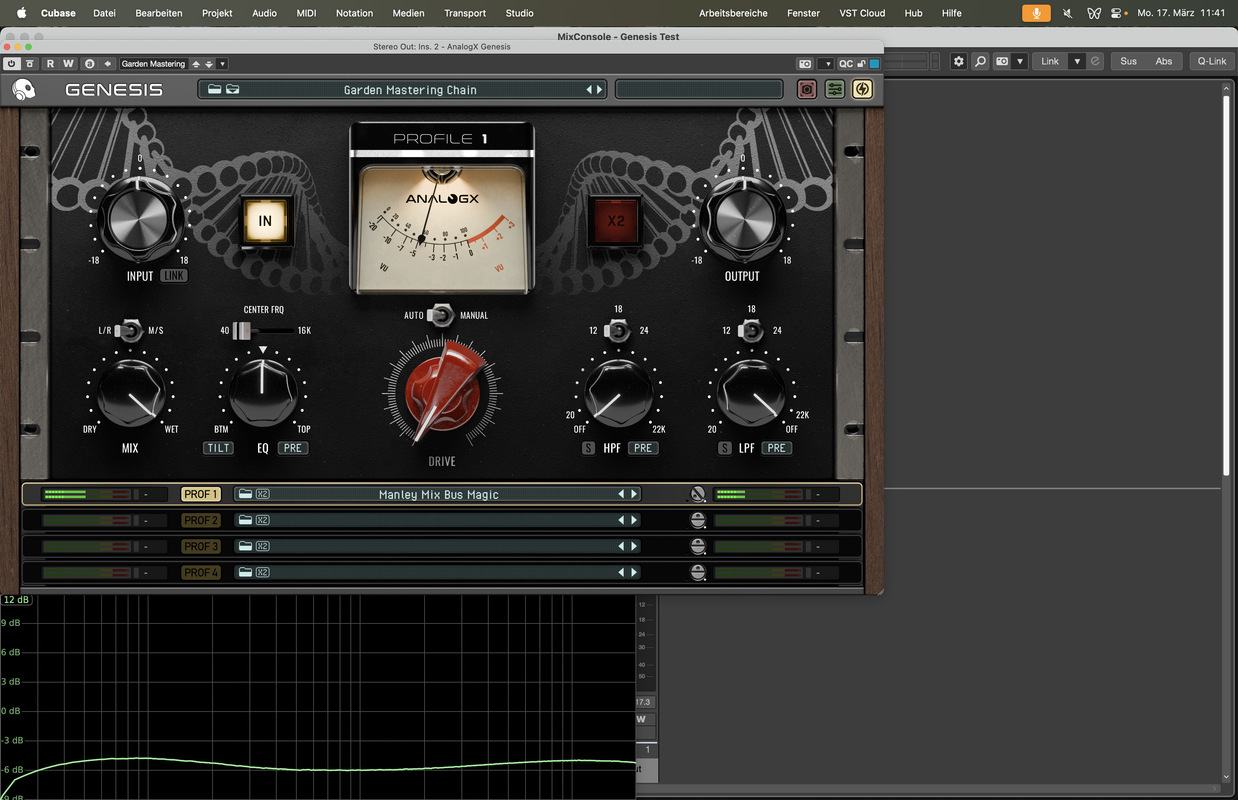The image size is (1238, 800).
Task: Select the PROF 4 button
Action: tap(200, 572)
